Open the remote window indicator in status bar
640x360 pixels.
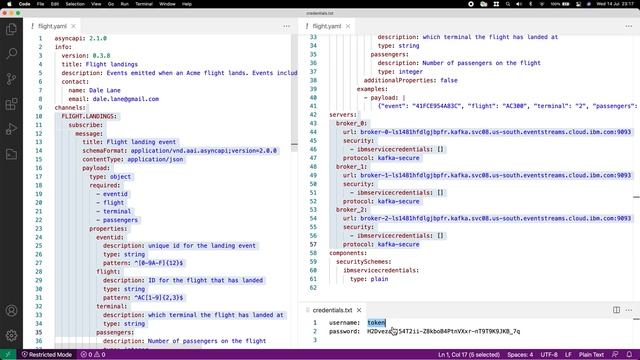(x=8, y=355)
